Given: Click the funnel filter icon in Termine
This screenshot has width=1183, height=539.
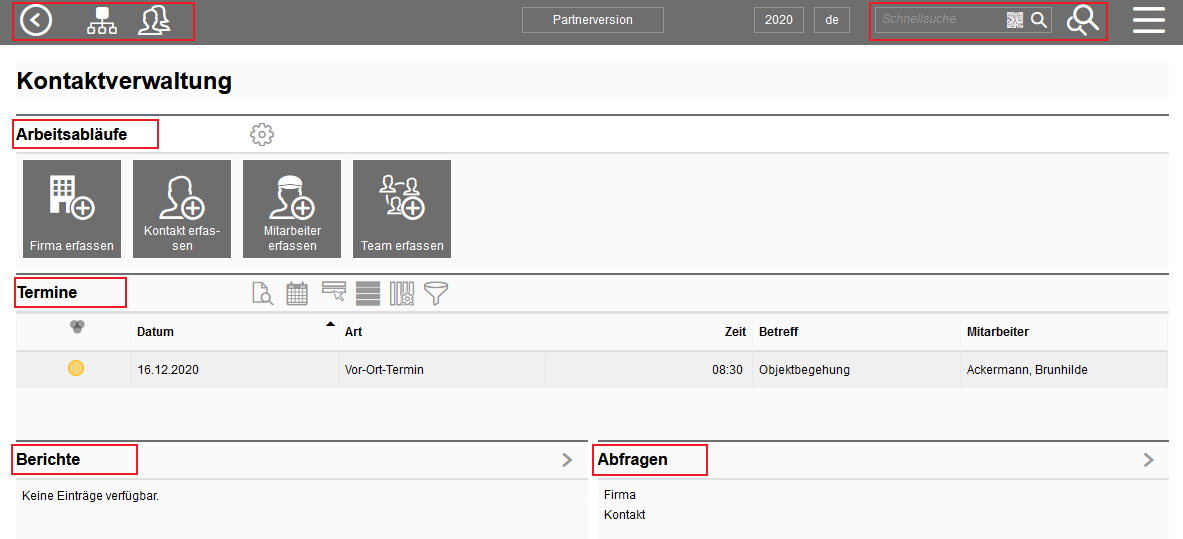Looking at the screenshot, I should coord(436,293).
